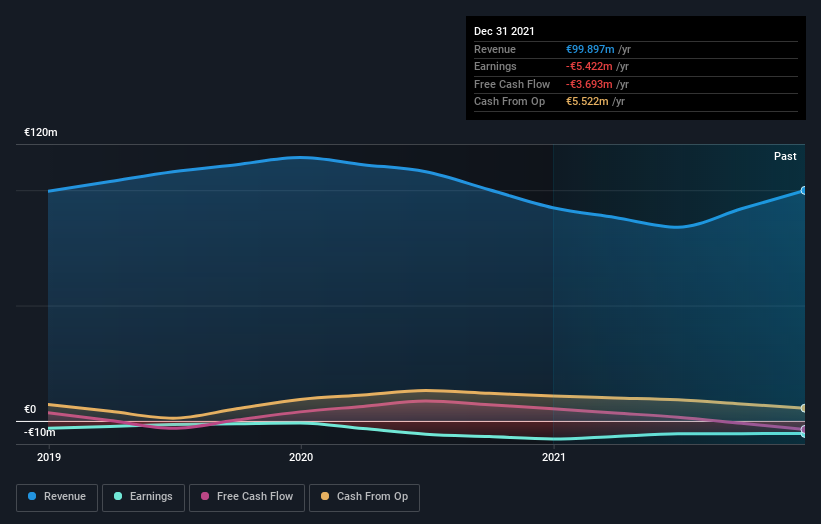
Task: Click the €99.897m revenue value
Action: (x=590, y=49)
